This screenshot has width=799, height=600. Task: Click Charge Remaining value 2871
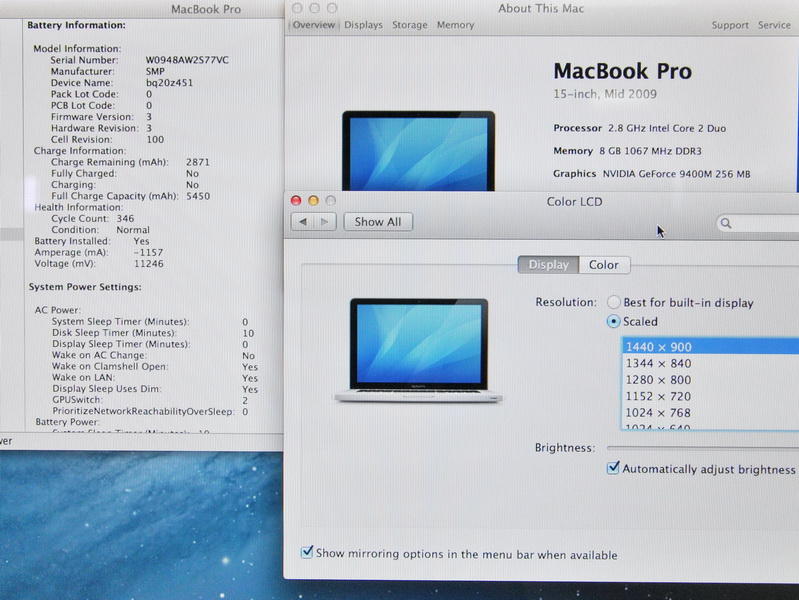coord(198,162)
